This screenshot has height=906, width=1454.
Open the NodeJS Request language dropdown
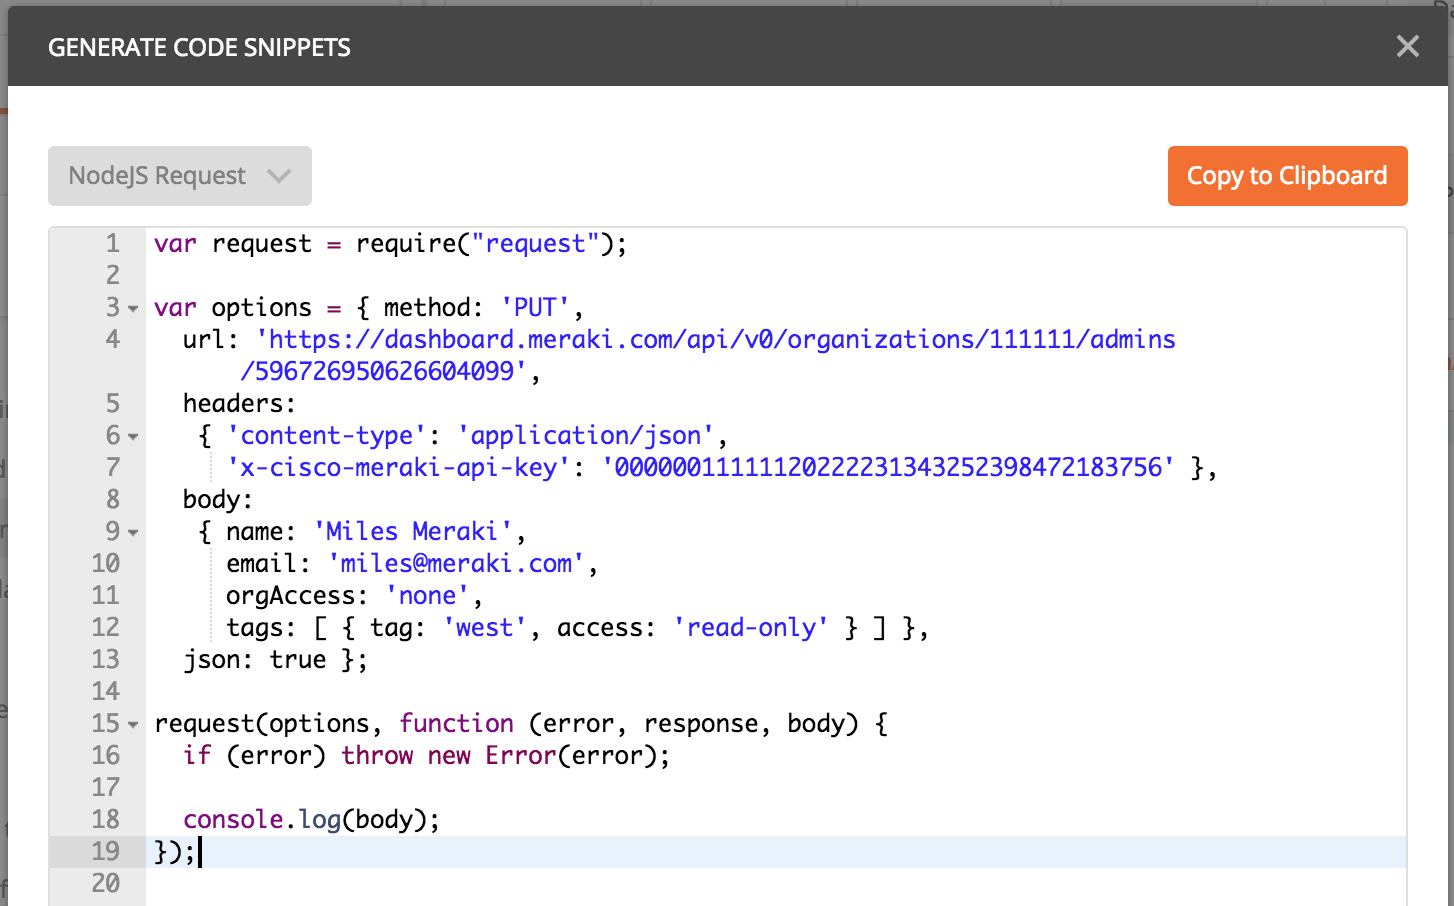tap(180, 176)
